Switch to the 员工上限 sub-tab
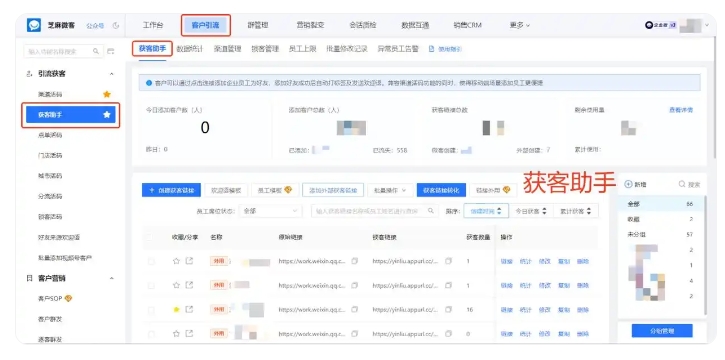 click(x=302, y=49)
